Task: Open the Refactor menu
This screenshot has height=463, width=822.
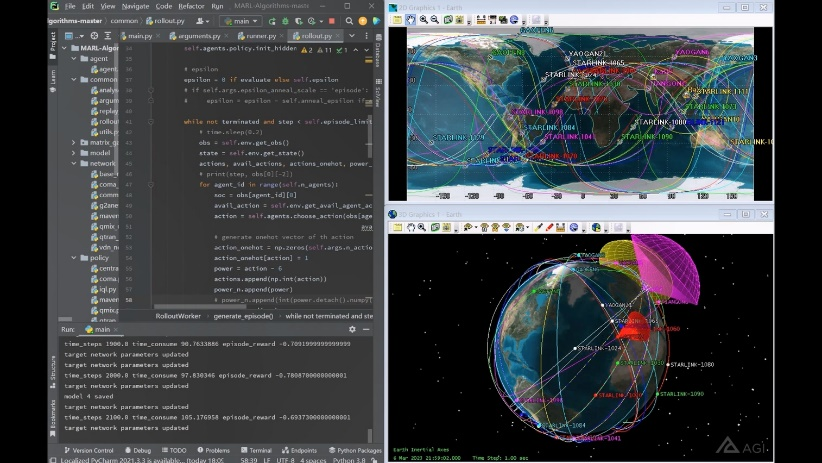Action: click(x=190, y=6)
